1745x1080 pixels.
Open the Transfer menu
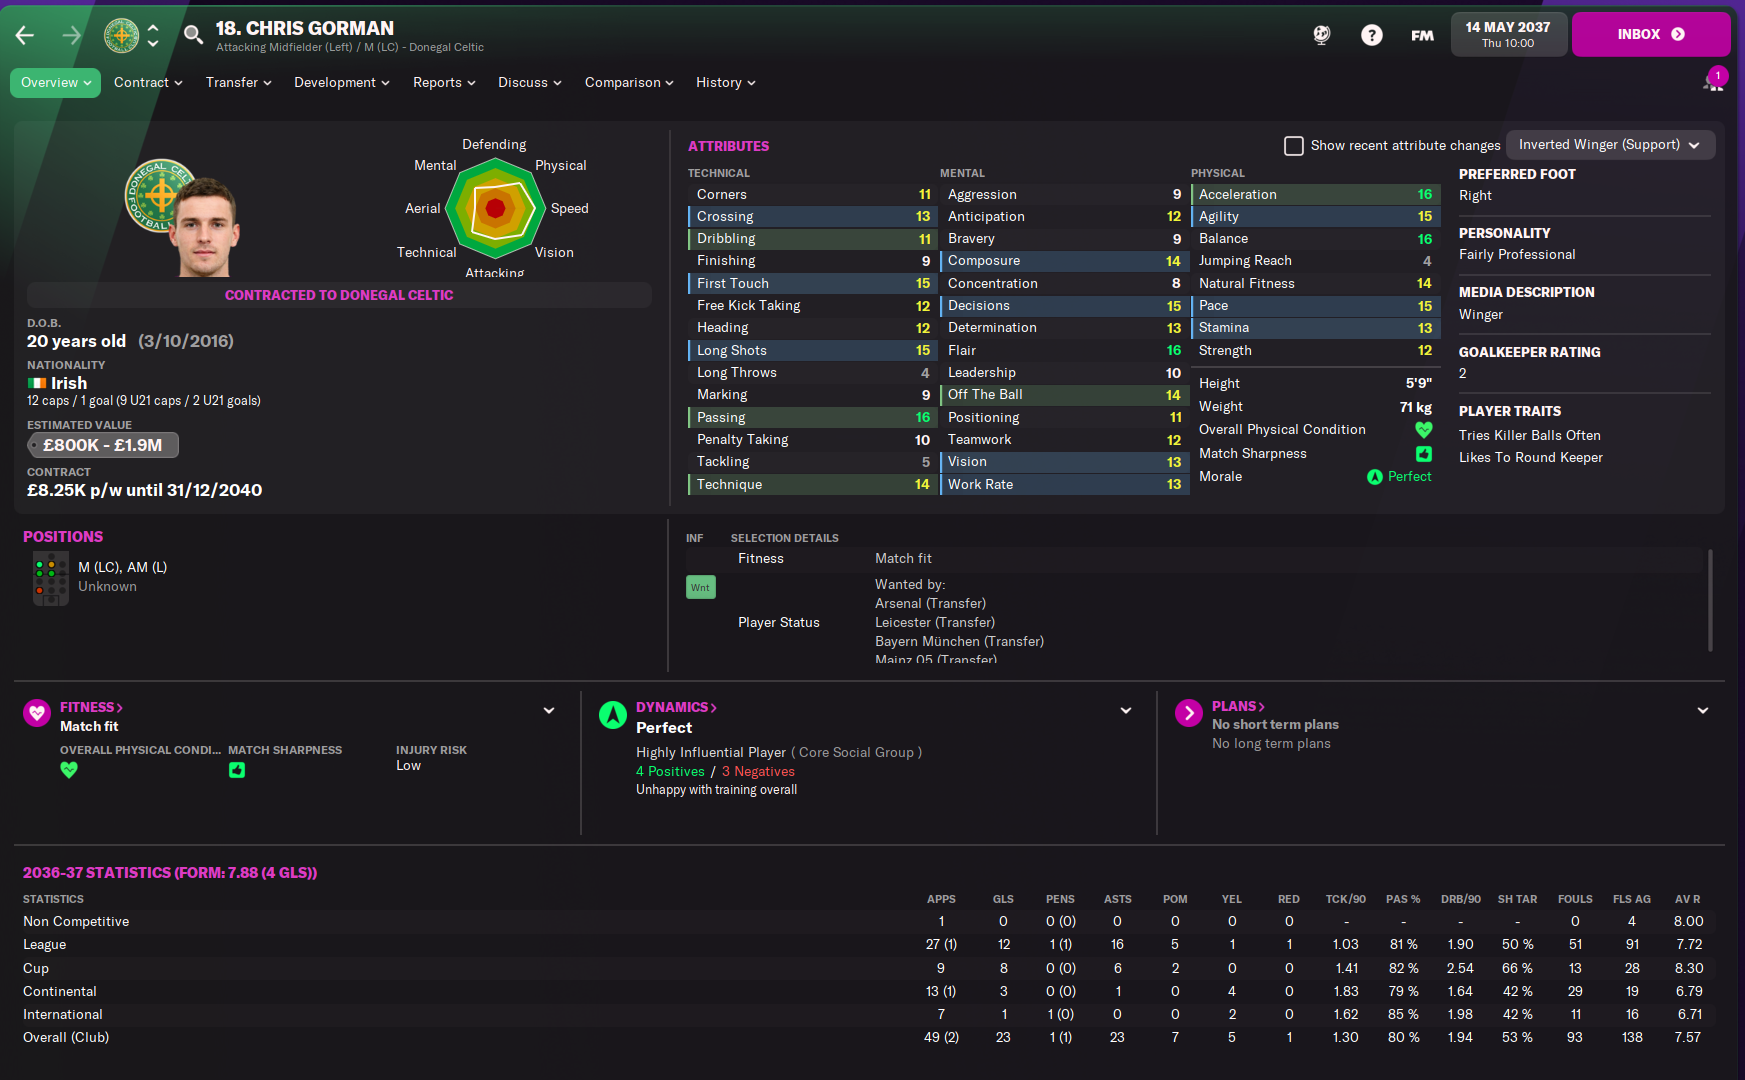[x=239, y=83]
